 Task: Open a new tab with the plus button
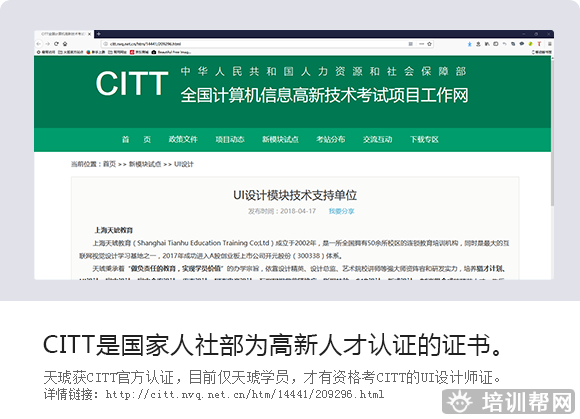click(99, 34)
